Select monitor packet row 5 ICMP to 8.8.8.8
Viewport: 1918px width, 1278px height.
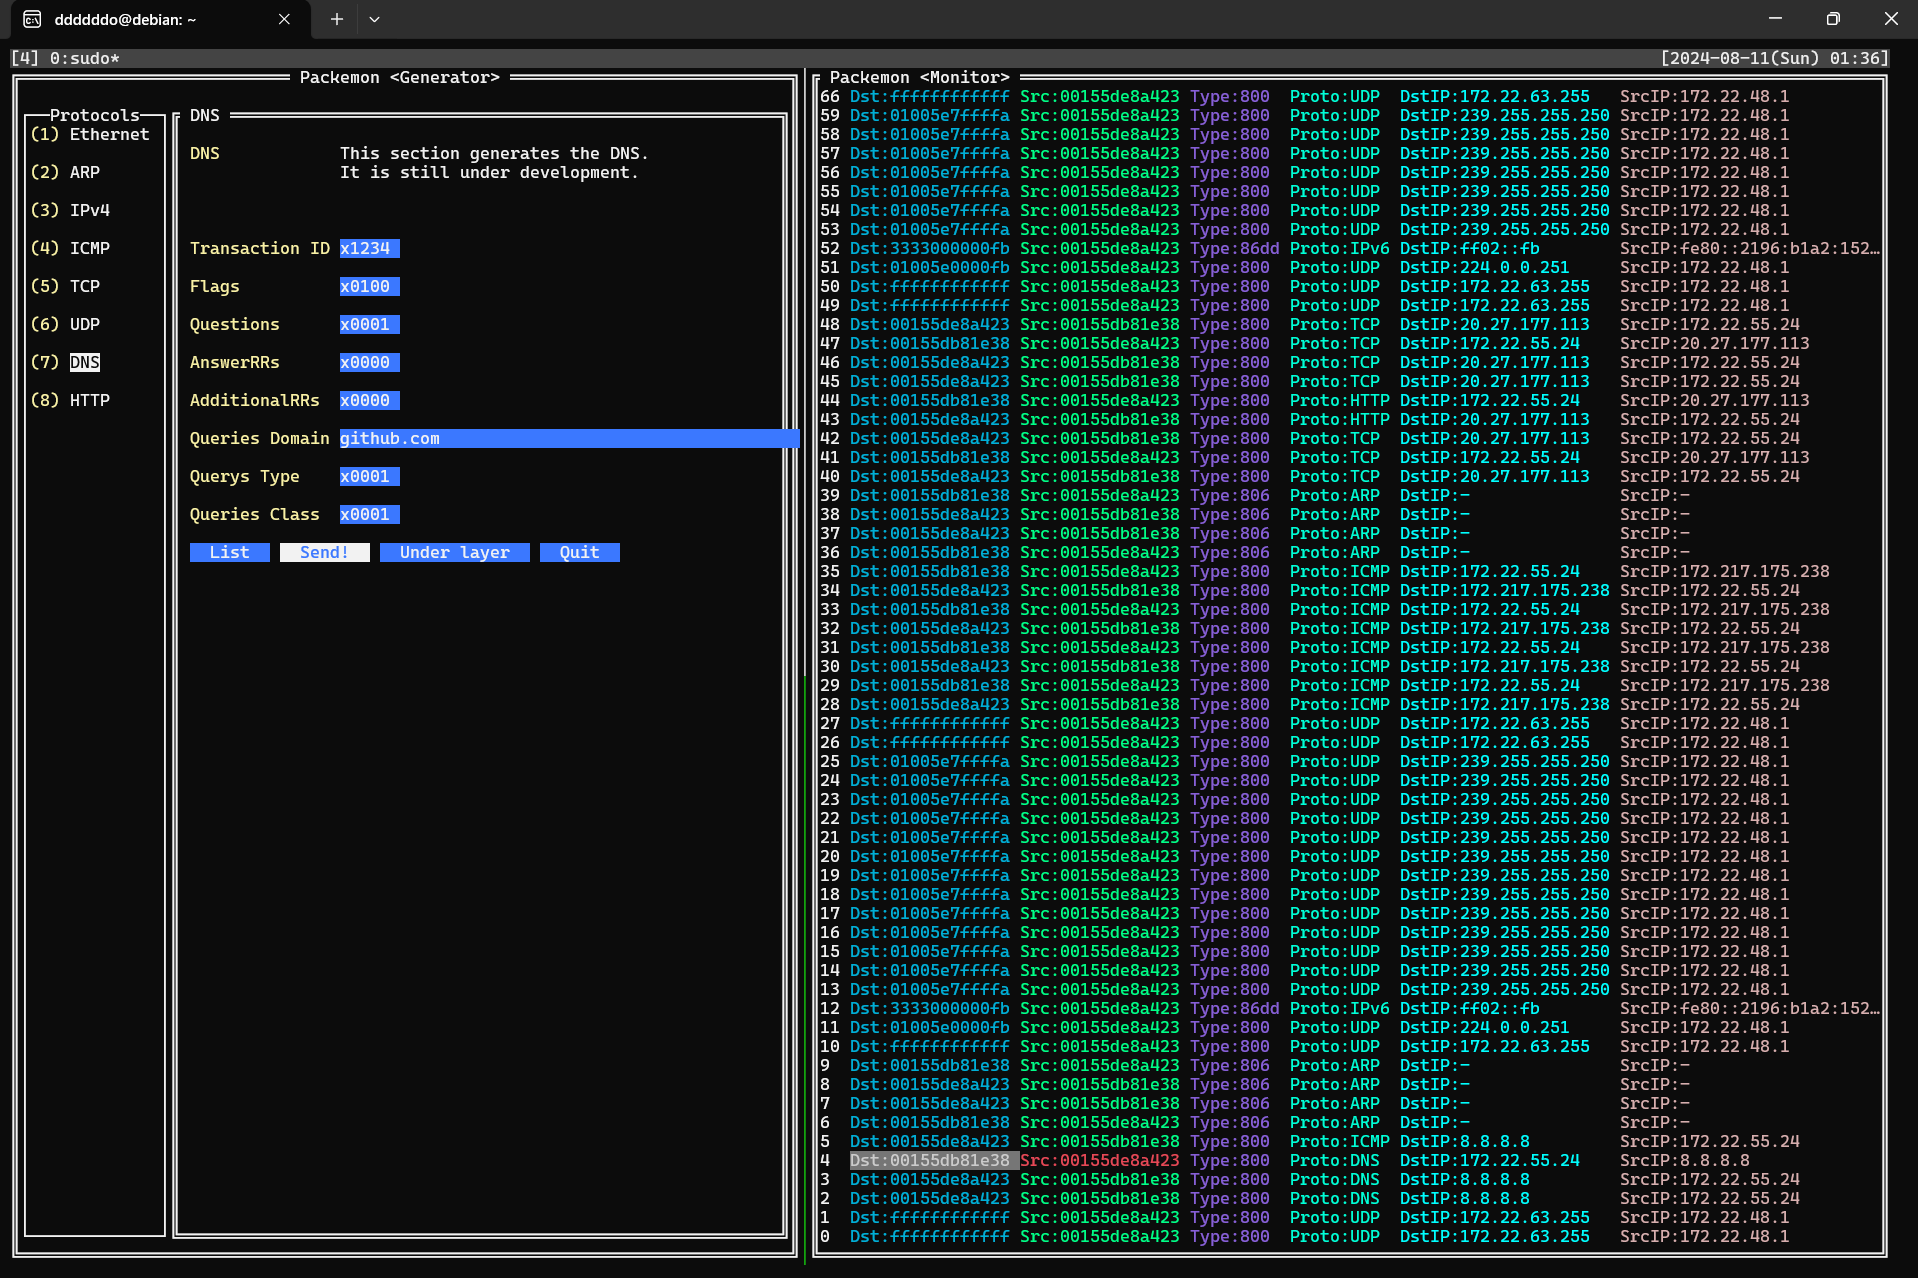click(x=1350, y=1141)
